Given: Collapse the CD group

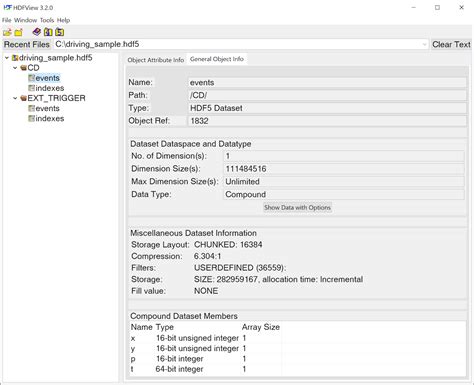Looking at the screenshot, I should [15, 68].
